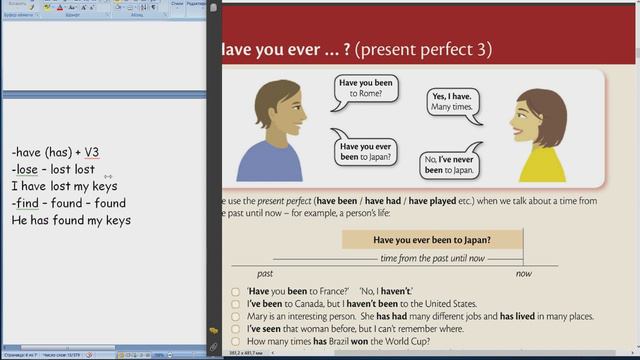Click the page number indicator in Word's status bar

click(20, 355)
